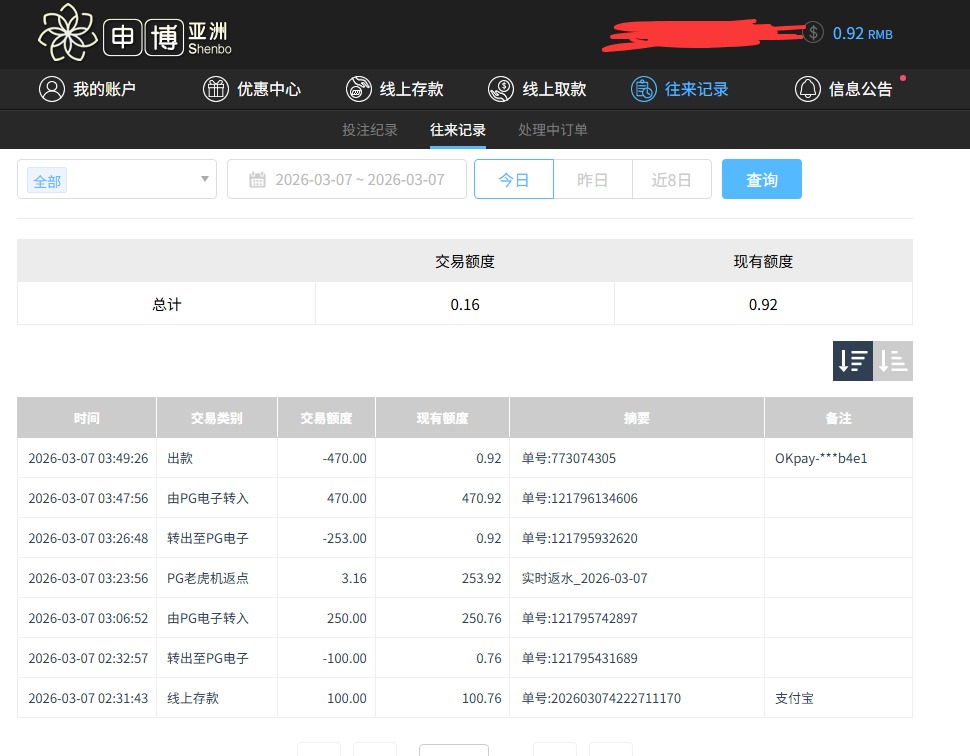Switch to the 处理中订单 tab
This screenshot has height=756, width=970.
[553, 130]
